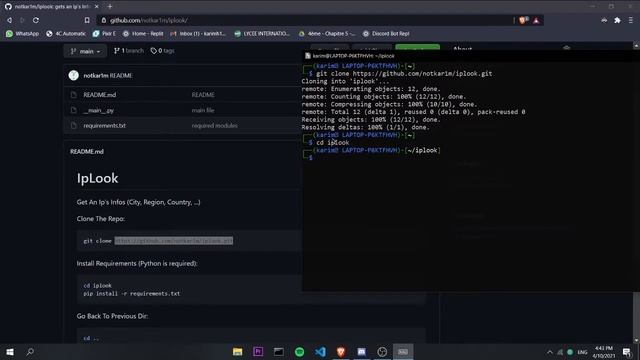Open File Explorer from the taskbar
640x360 pixels.
tap(238, 351)
